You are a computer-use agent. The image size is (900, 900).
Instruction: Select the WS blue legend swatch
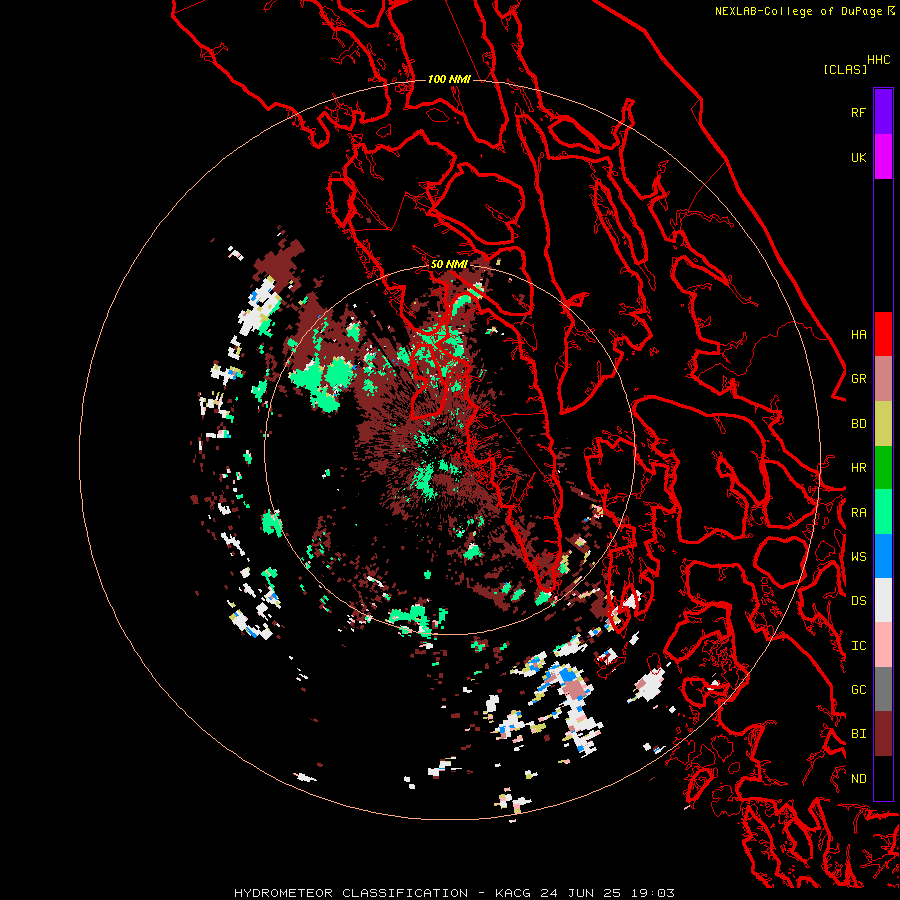pos(883,556)
